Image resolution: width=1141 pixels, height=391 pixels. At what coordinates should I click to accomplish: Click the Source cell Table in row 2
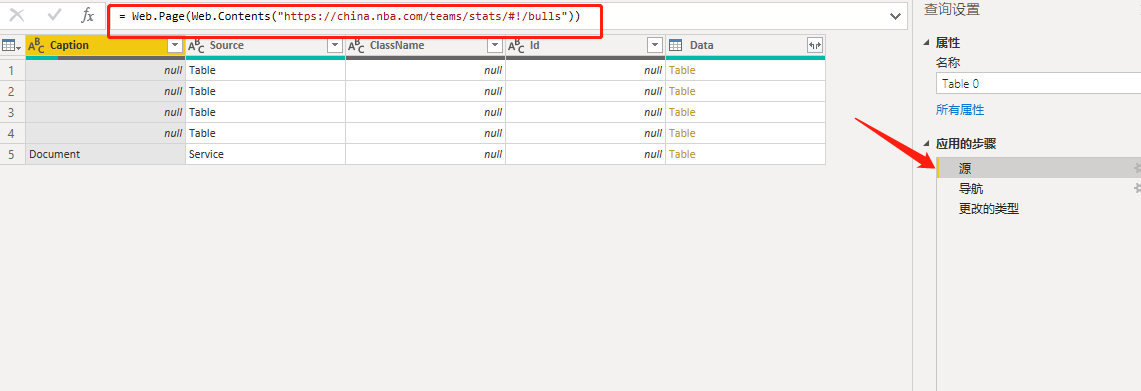(266, 91)
